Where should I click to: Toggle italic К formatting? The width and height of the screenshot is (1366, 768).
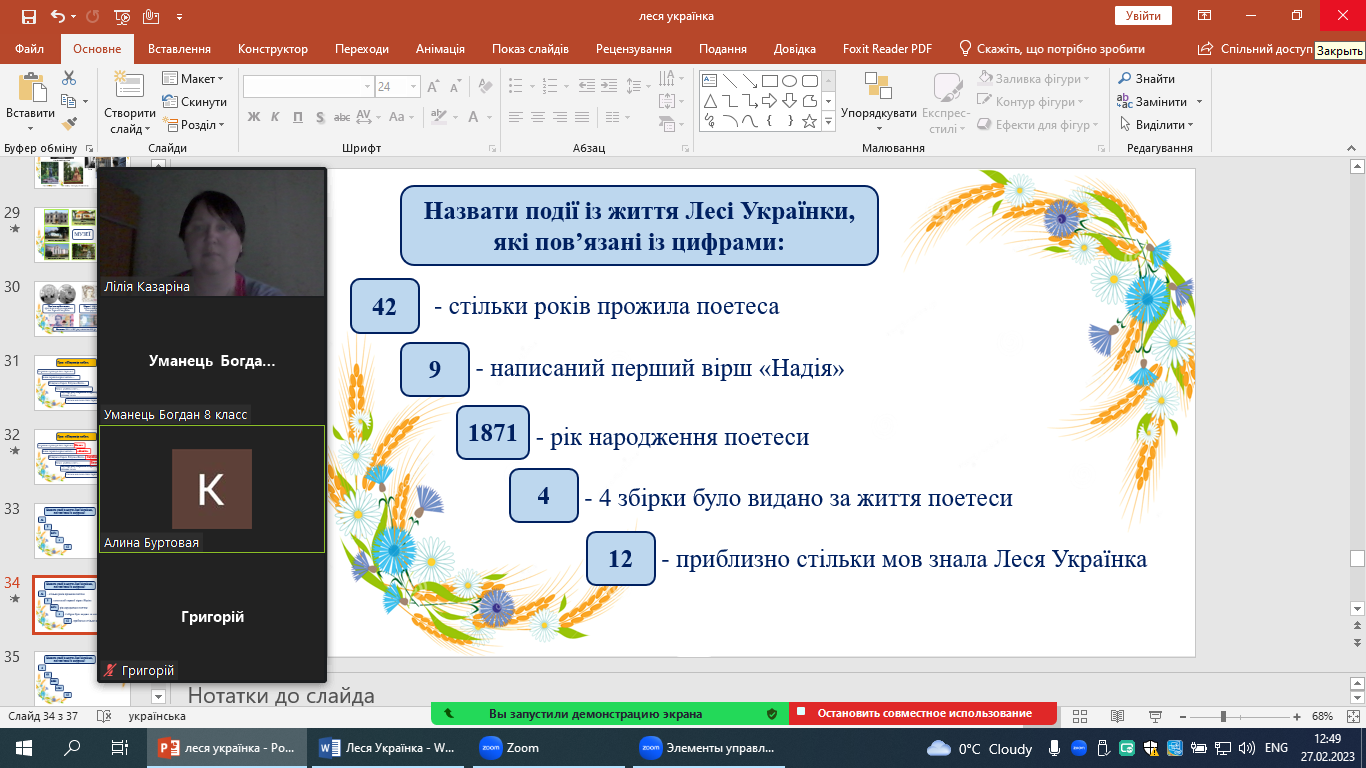coord(276,117)
